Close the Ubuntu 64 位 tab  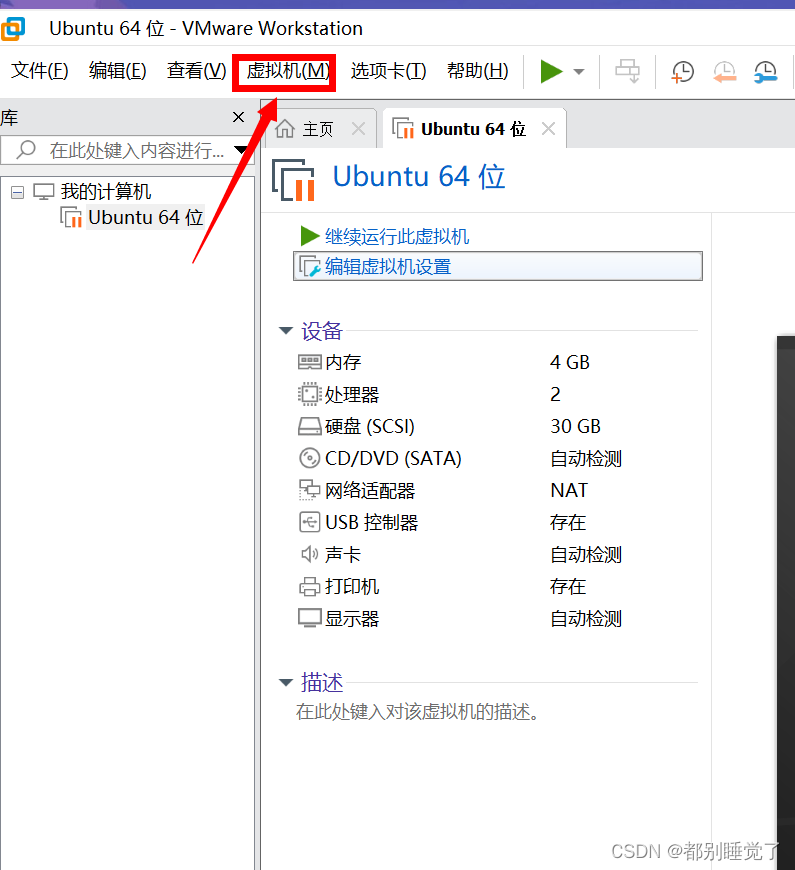point(549,129)
